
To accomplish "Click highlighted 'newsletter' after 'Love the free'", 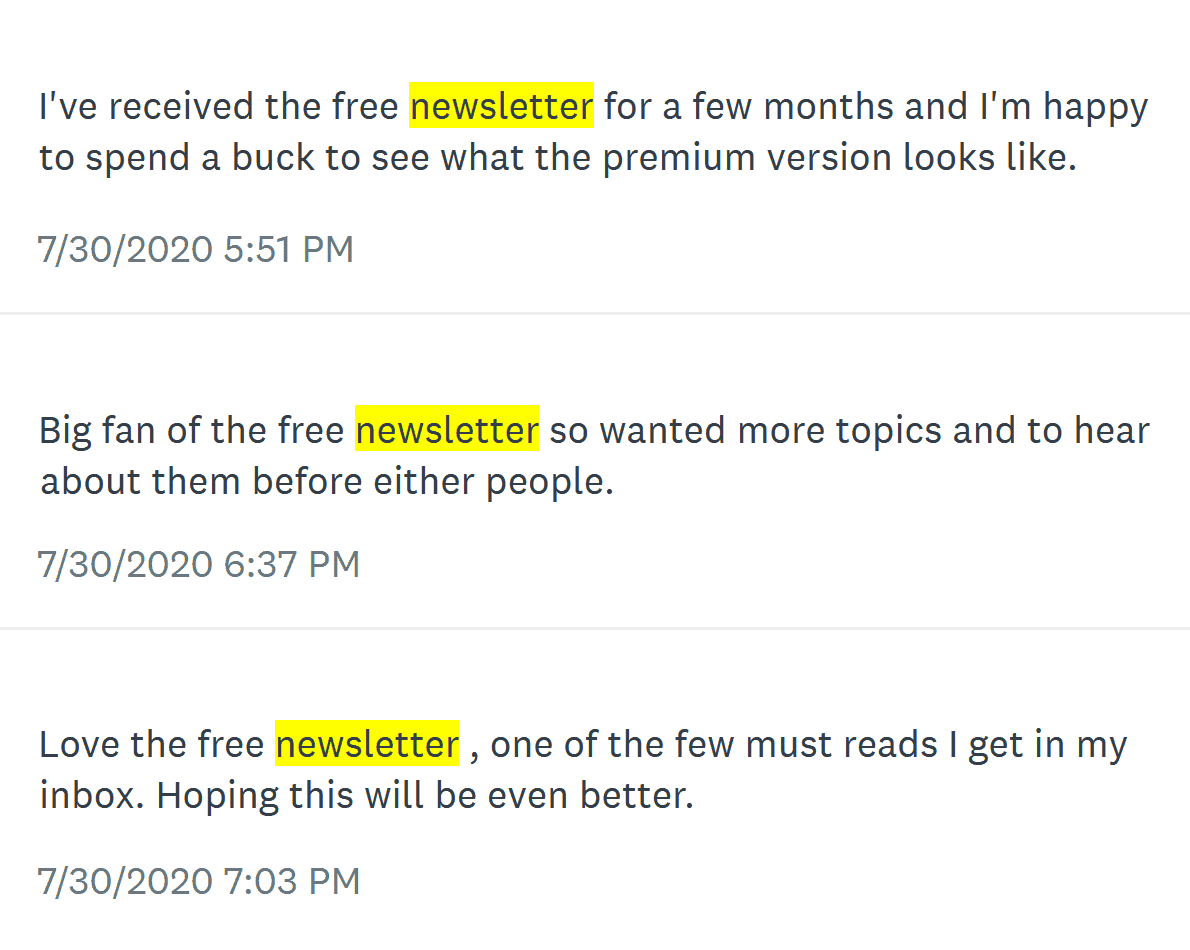I will tap(367, 744).
